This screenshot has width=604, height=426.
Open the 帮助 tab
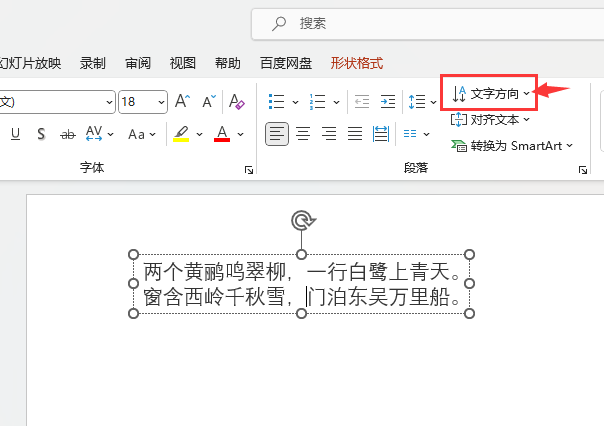(x=228, y=63)
